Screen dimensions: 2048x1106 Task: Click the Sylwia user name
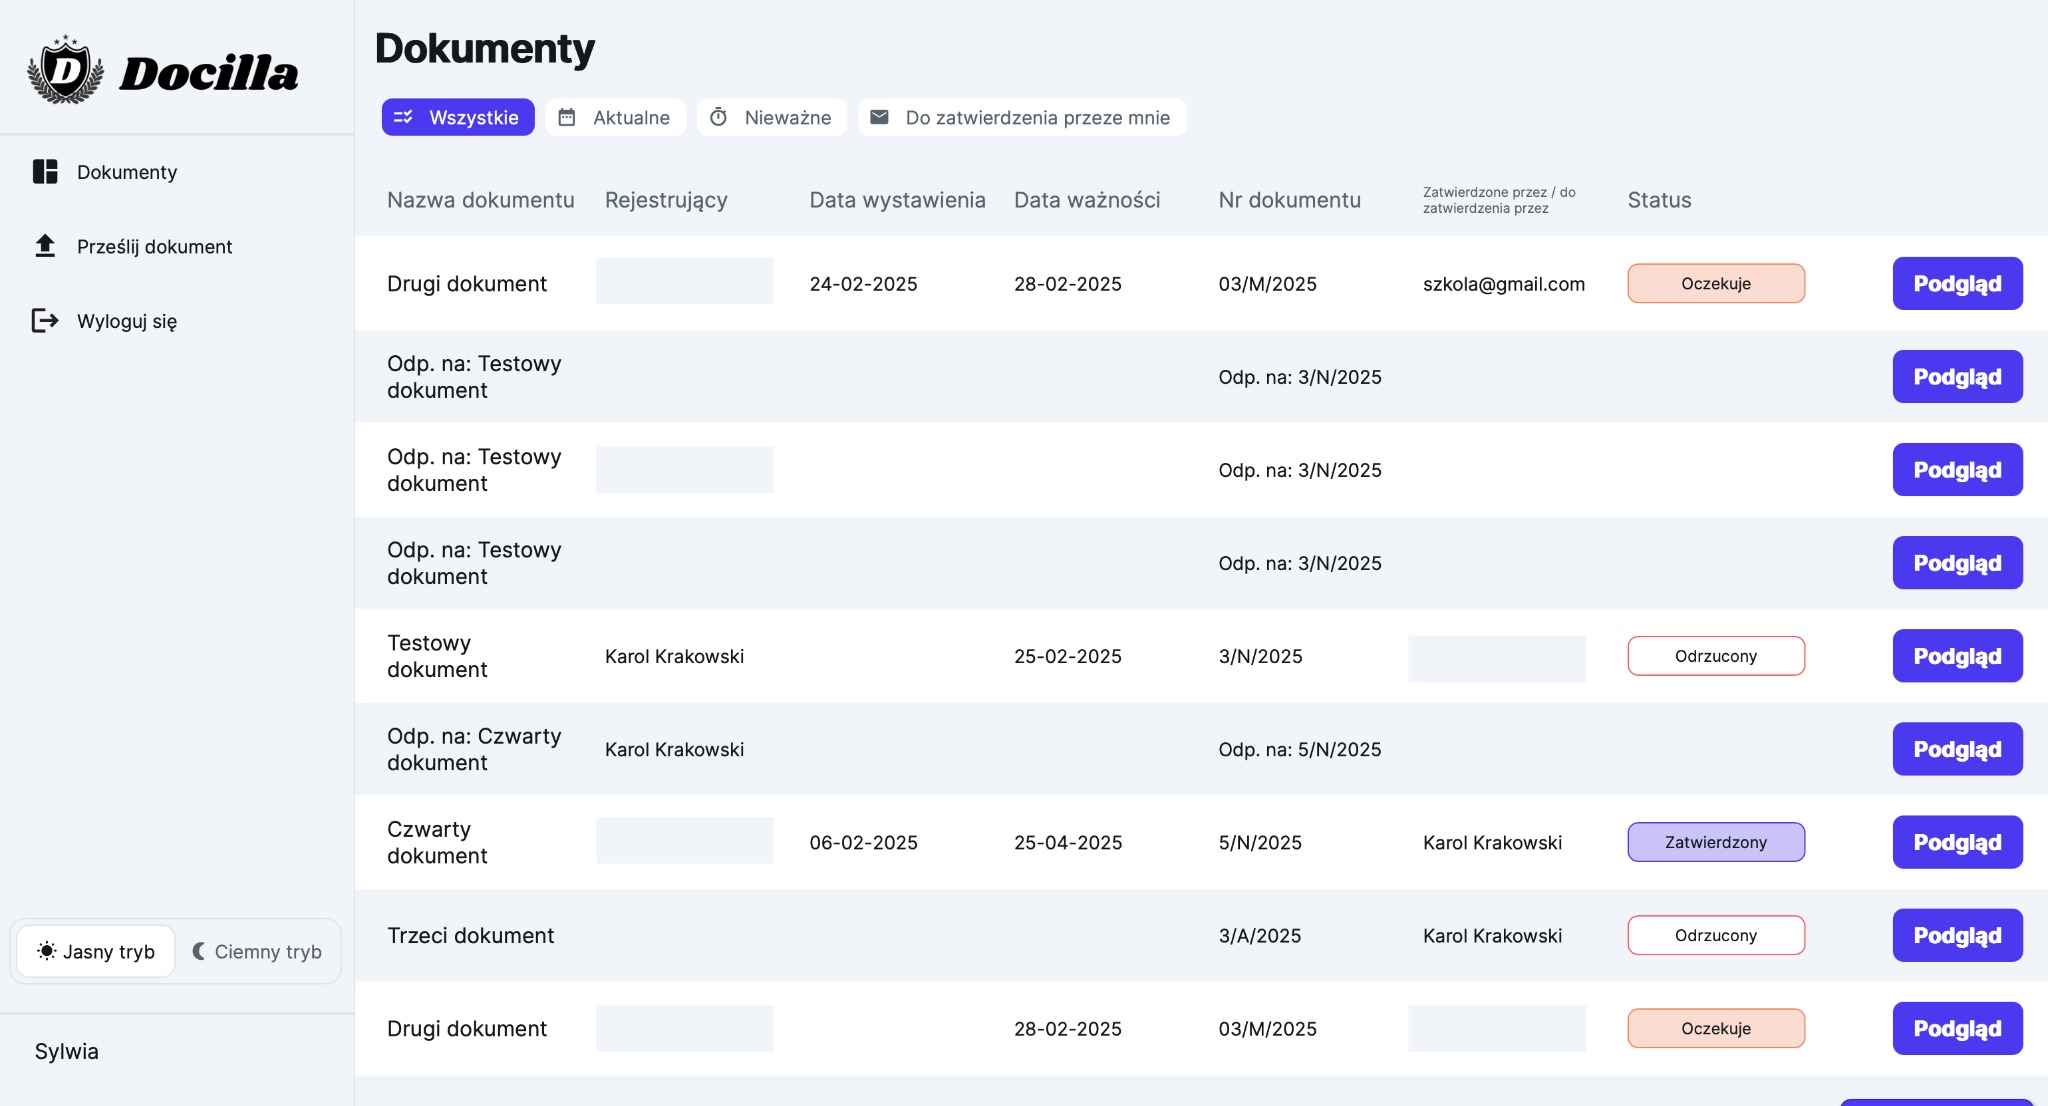coord(67,1051)
